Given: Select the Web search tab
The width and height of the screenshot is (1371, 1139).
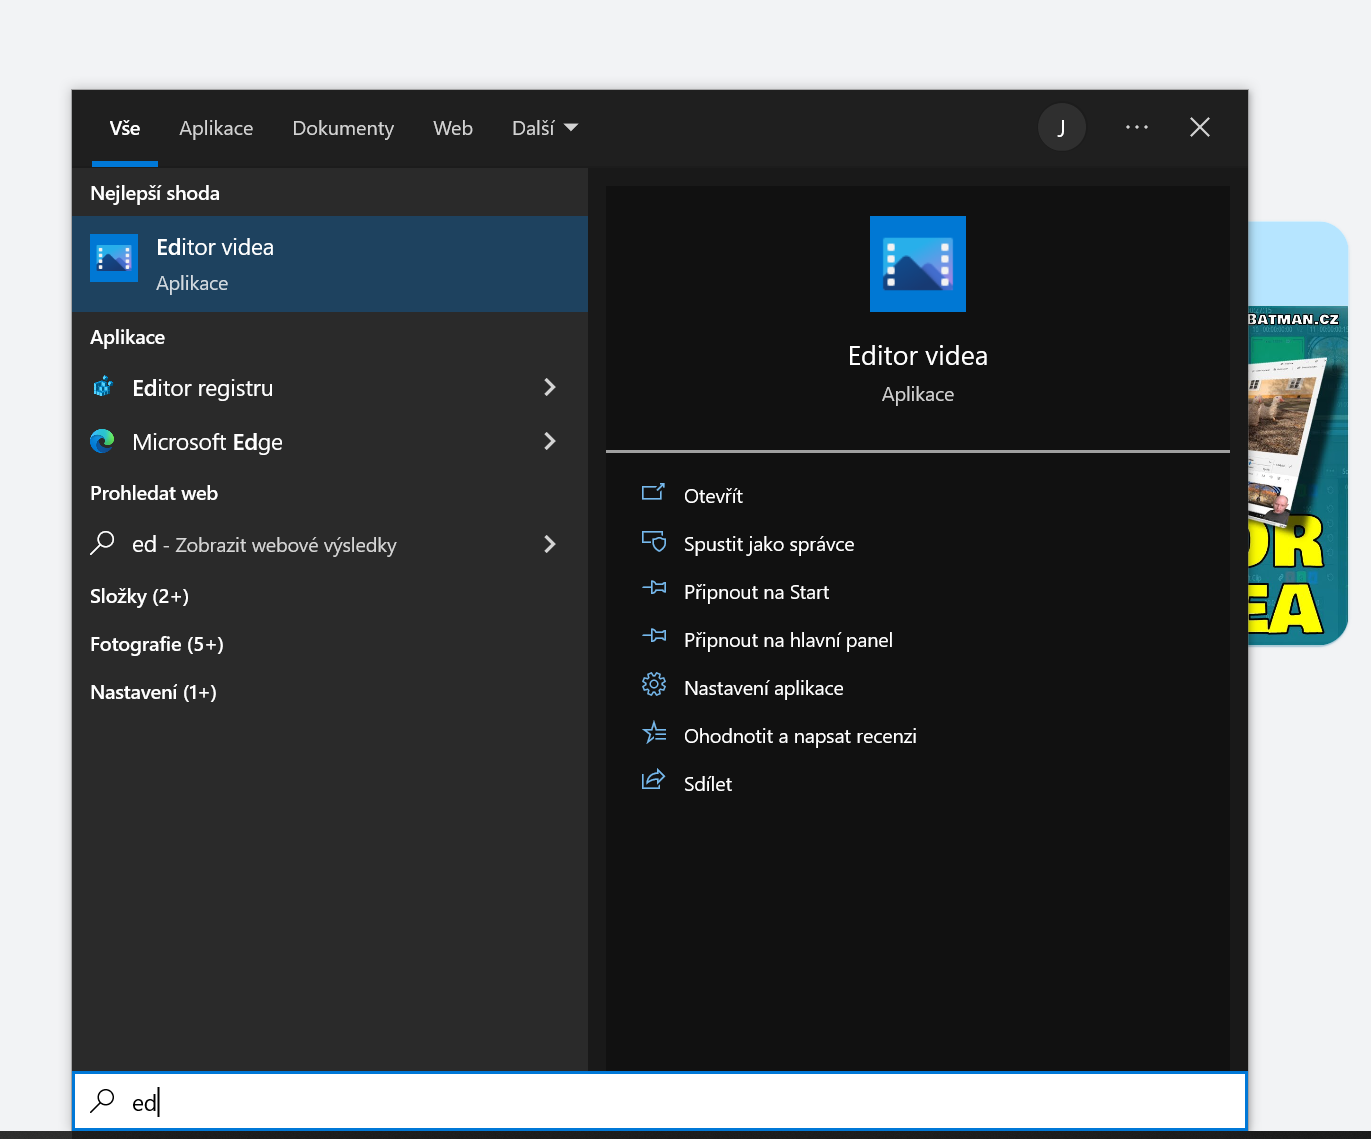Looking at the screenshot, I should tap(452, 128).
